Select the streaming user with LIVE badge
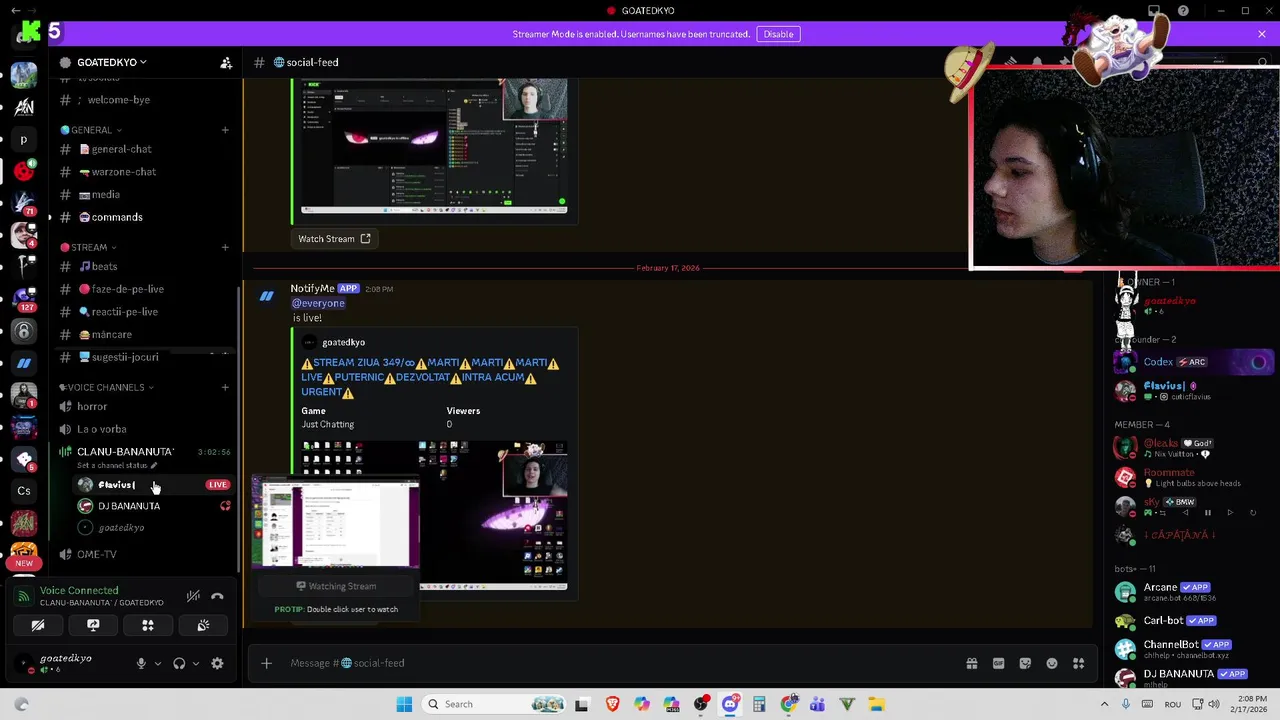The height and width of the screenshot is (720, 1280). pyautogui.click(x=153, y=485)
